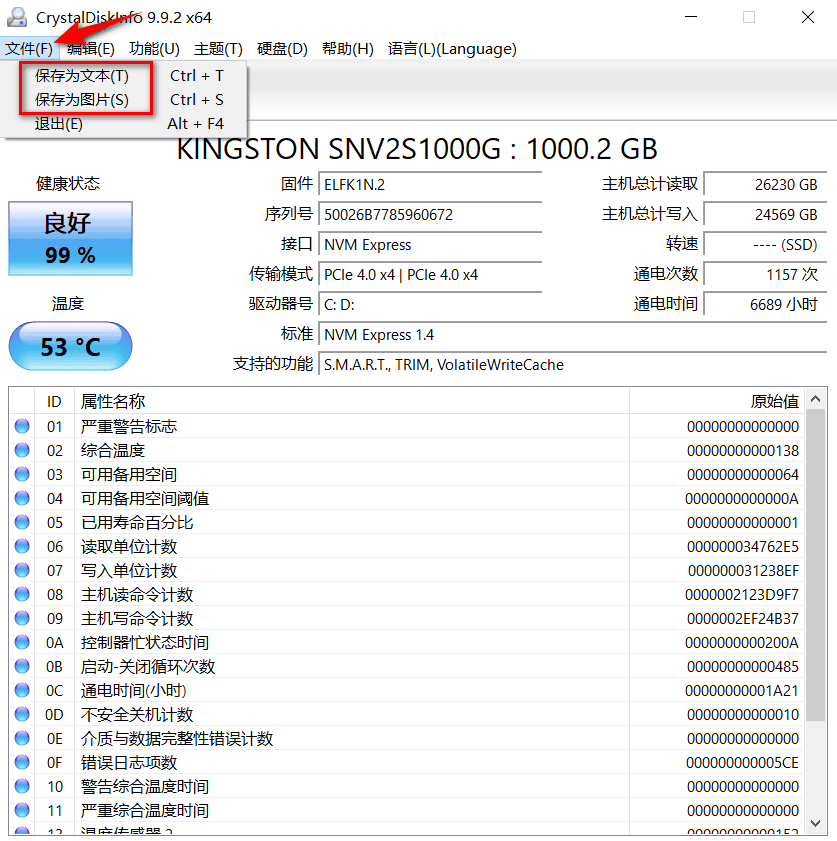Screen dimensions: 837x841
Task: Click the status dot for 08 主机读命令计数
Action: click(22, 594)
